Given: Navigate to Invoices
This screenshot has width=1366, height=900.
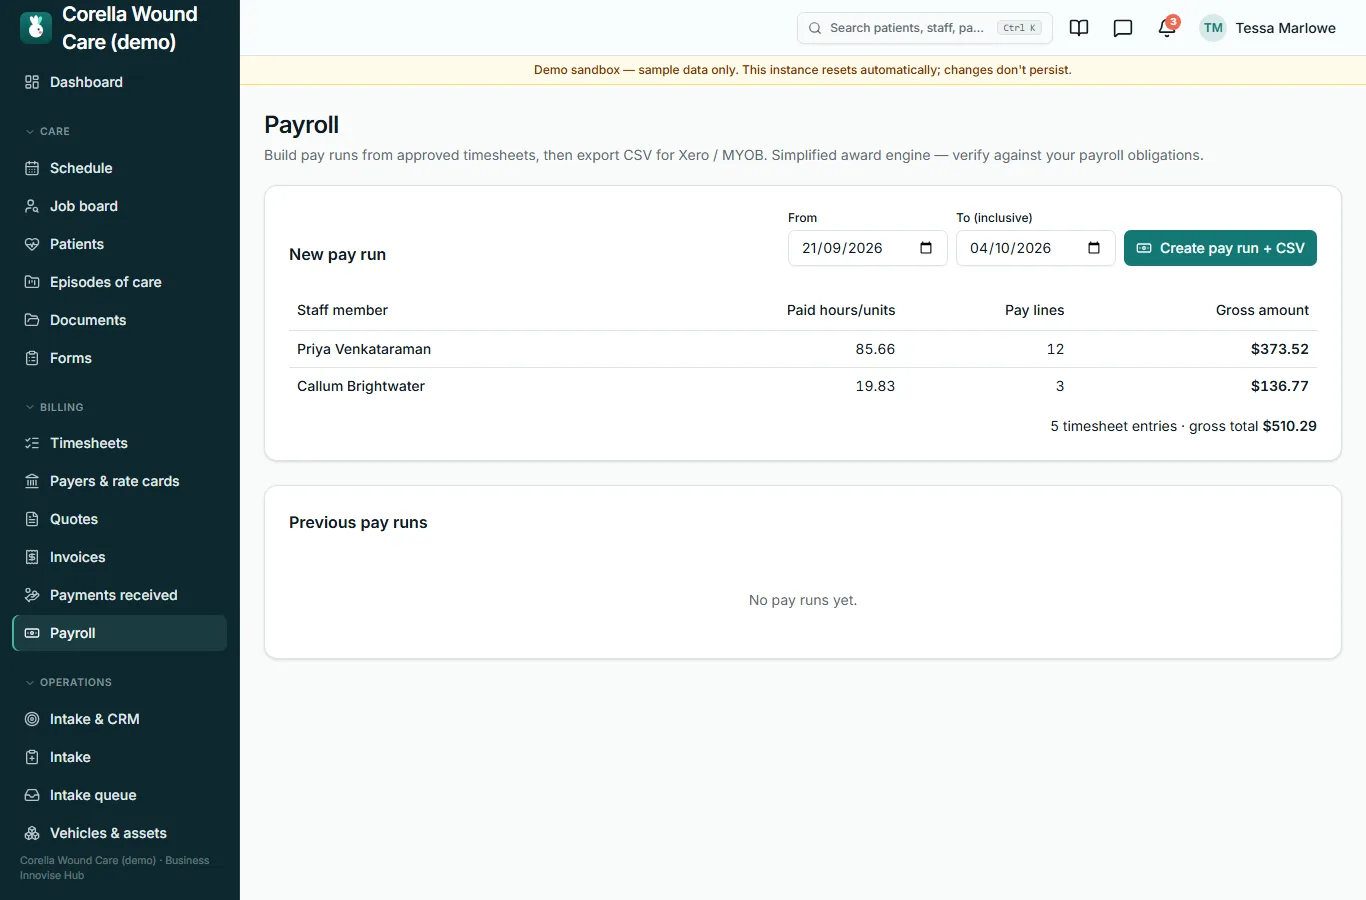Looking at the screenshot, I should click(x=120, y=557).
